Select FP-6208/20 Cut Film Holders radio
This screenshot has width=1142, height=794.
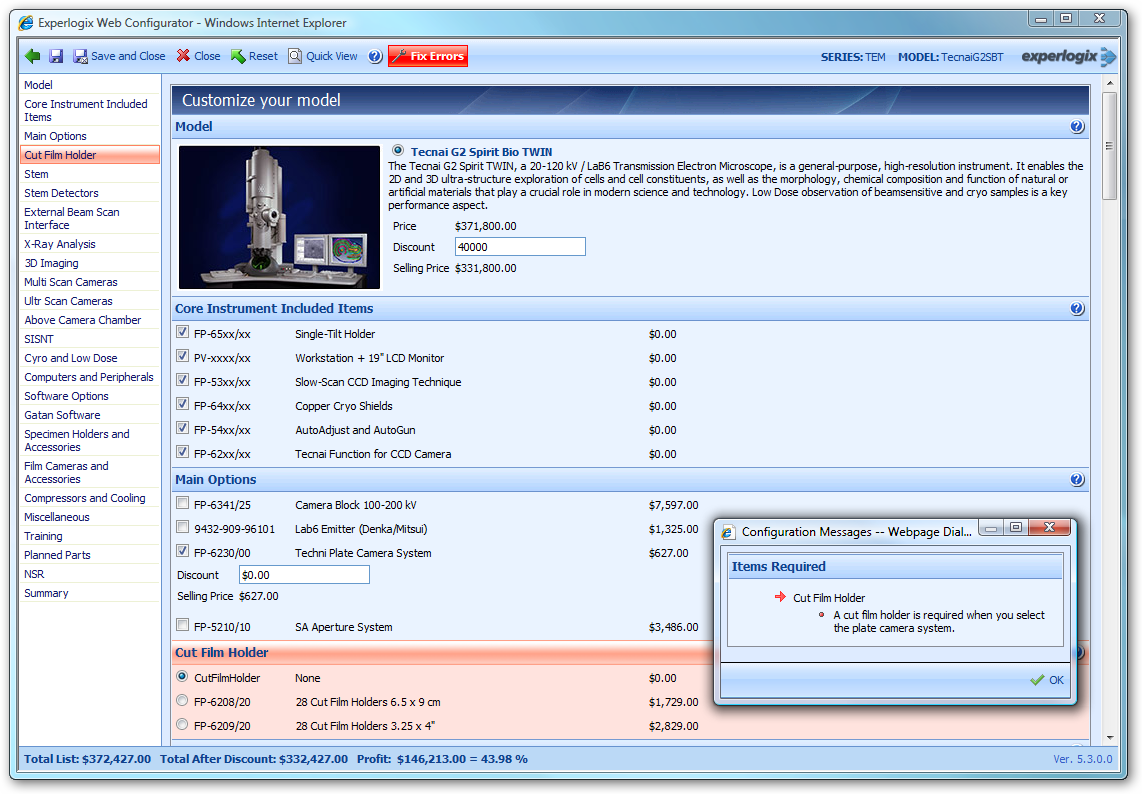[182, 701]
